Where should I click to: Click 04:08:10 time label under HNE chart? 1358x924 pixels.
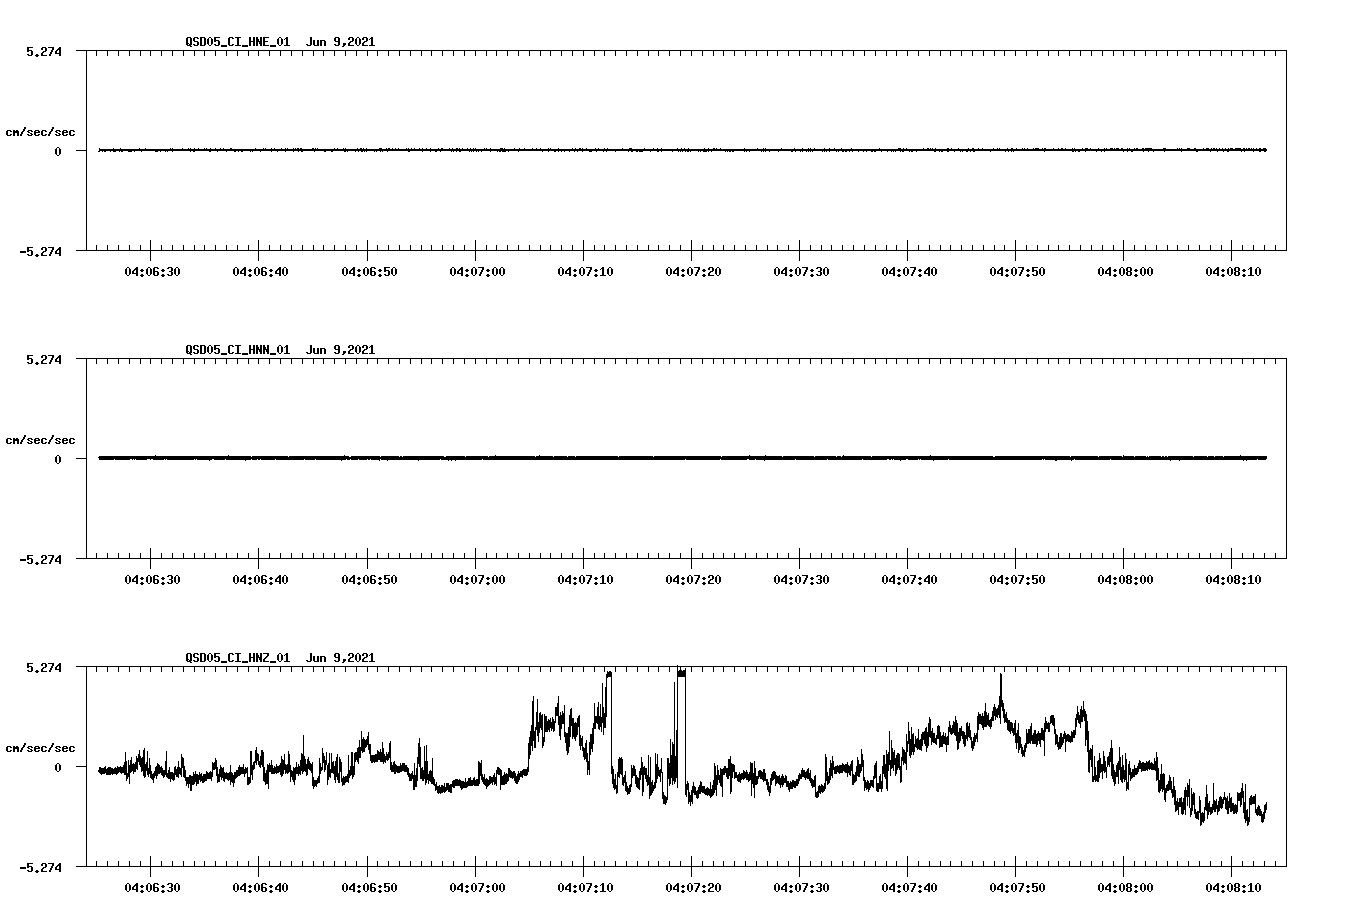point(1233,272)
